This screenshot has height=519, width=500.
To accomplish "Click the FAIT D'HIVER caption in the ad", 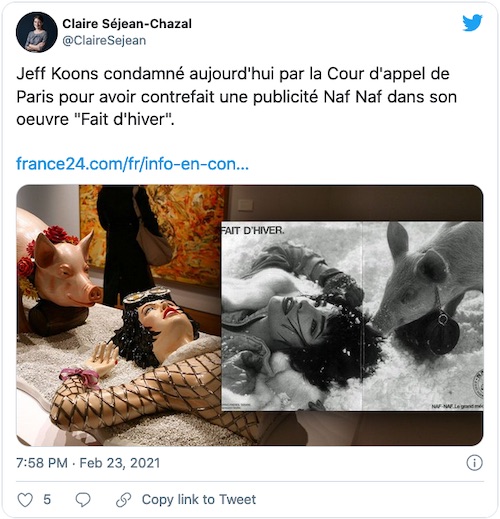I will tap(253, 230).
